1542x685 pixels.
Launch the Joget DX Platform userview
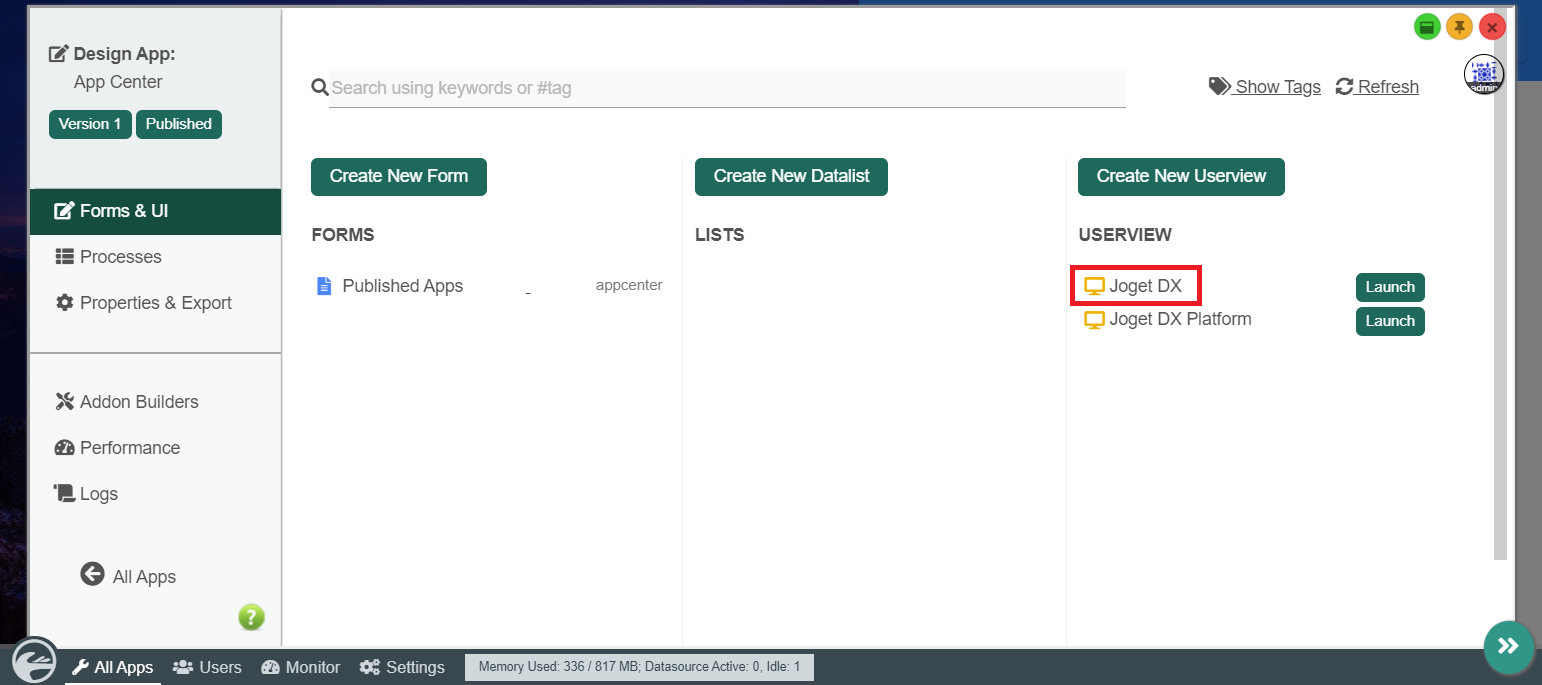click(x=1390, y=321)
